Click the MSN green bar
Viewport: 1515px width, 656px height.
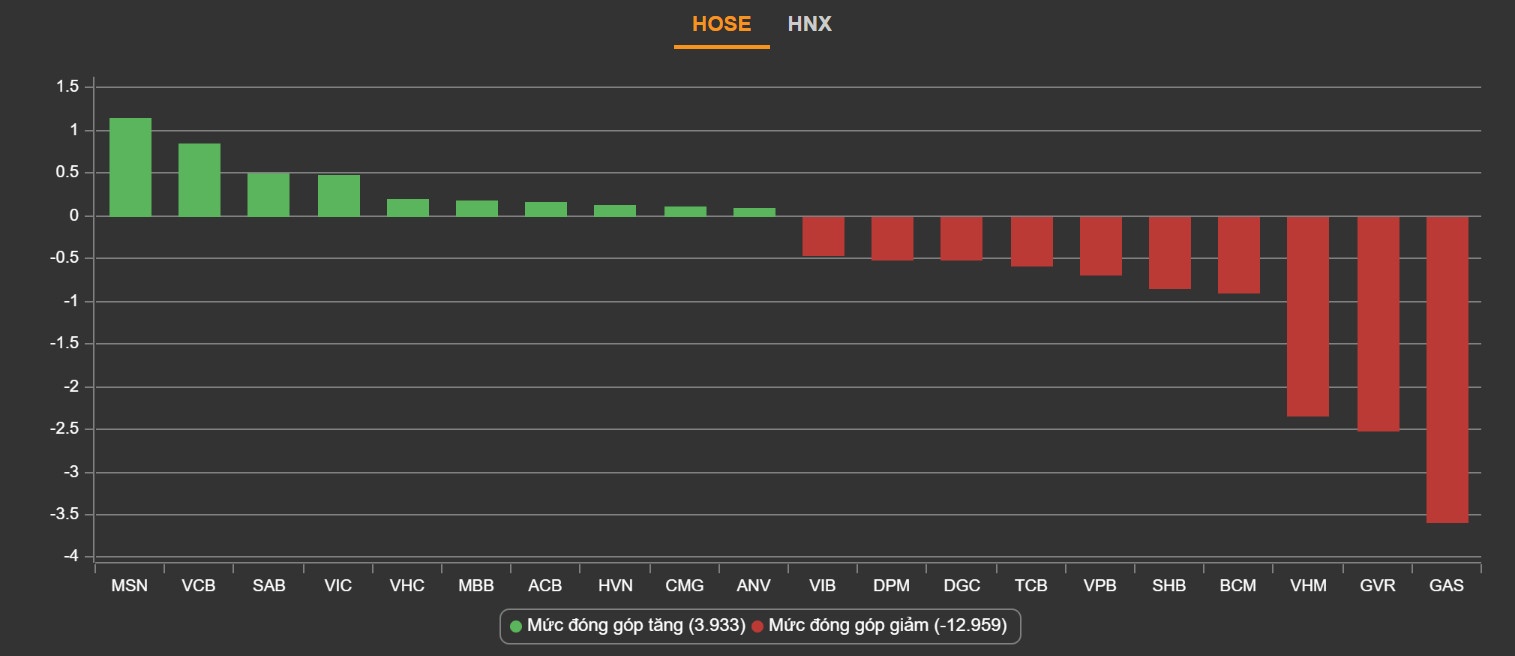tap(130, 167)
